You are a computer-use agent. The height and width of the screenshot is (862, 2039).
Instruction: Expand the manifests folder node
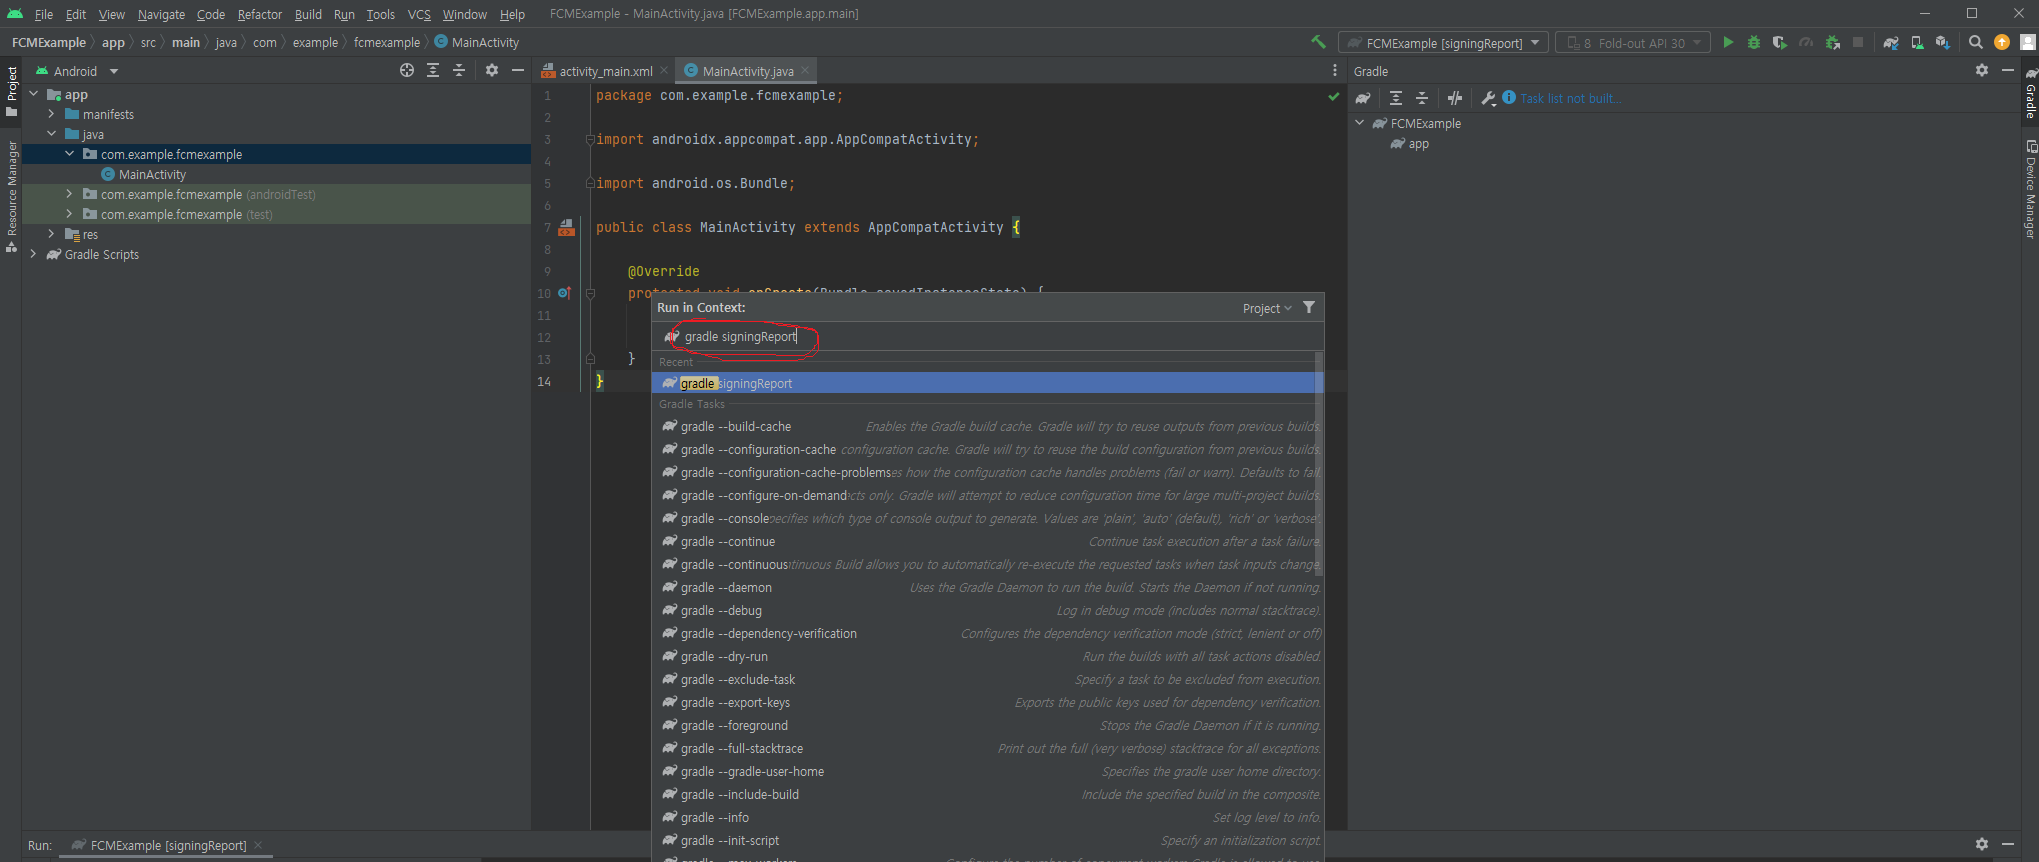[51, 114]
